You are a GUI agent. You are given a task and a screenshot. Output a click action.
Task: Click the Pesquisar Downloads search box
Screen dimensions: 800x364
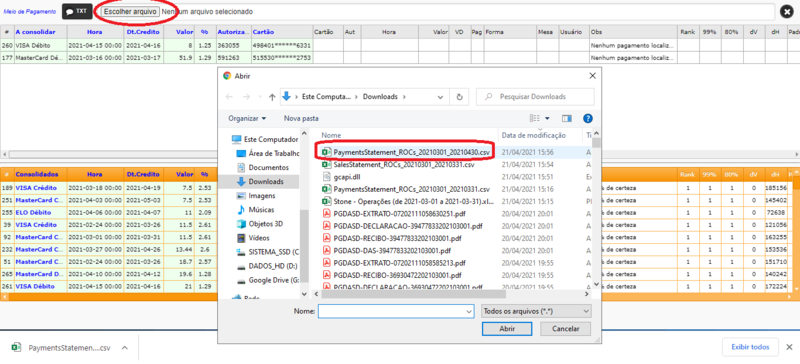[535, 96]
